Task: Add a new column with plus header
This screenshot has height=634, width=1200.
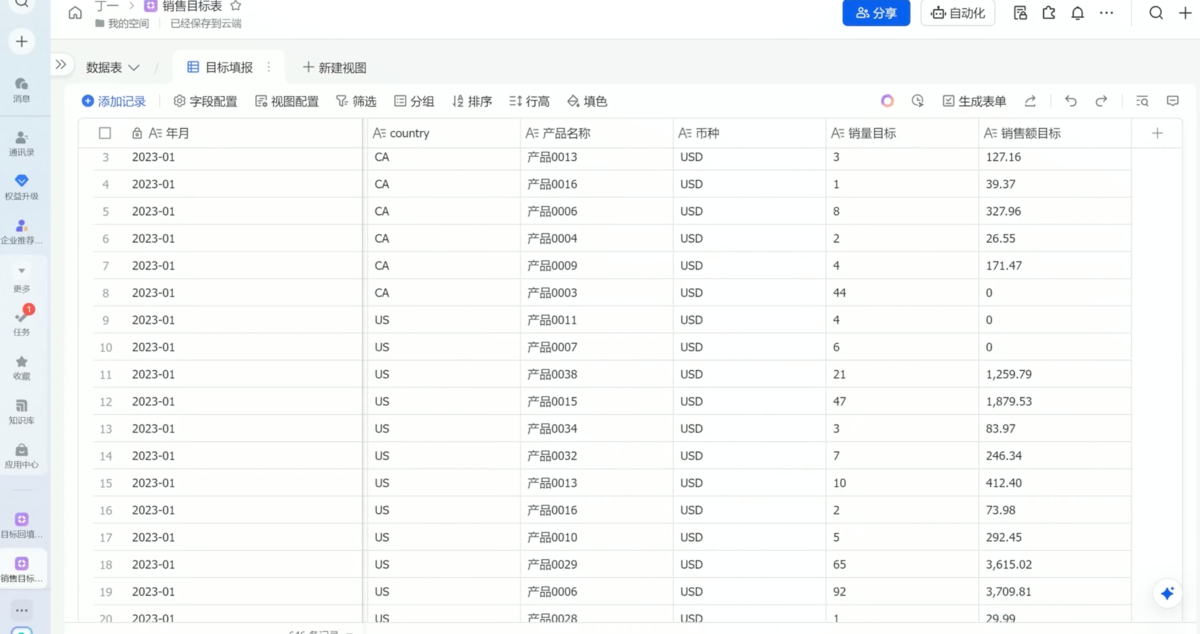Action: (x=1157, y=133)
